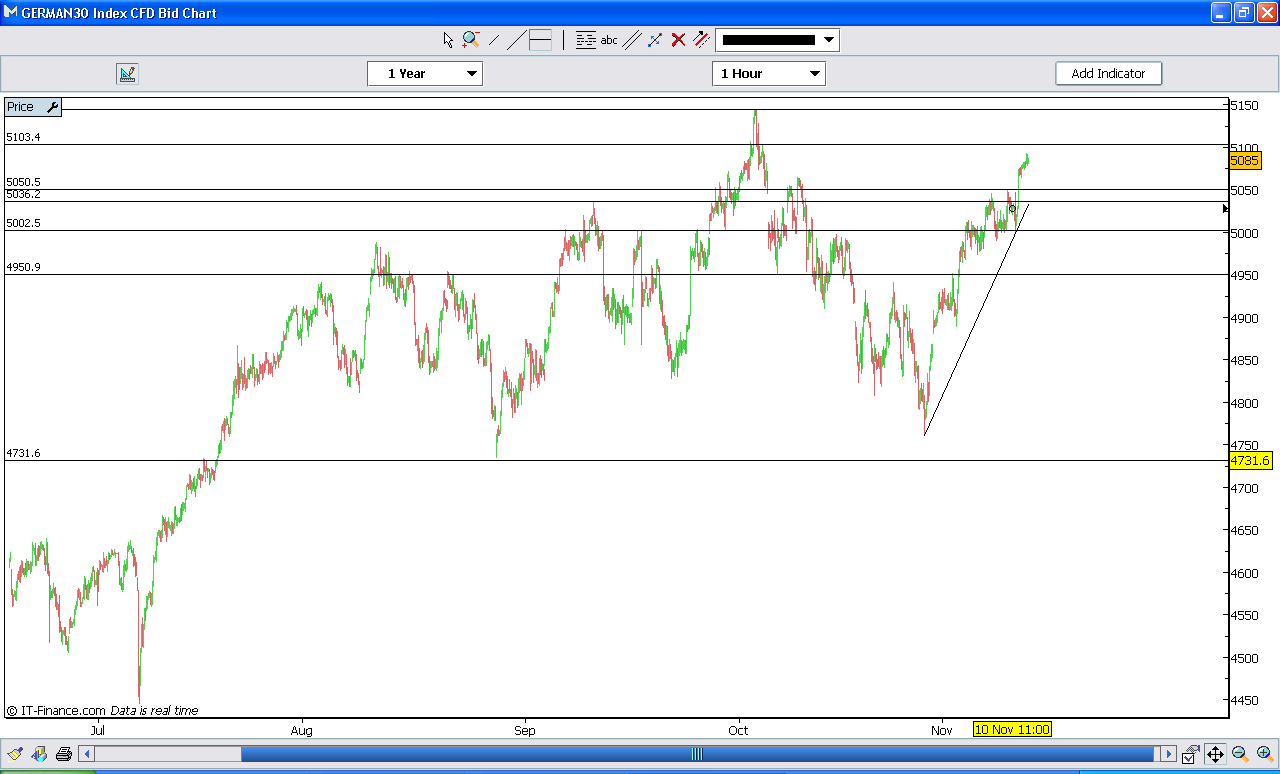Viewport: 1280px width, 774px height.
Task: Click the chart settings icon left of 1 Year
Action: click(127, 73)
